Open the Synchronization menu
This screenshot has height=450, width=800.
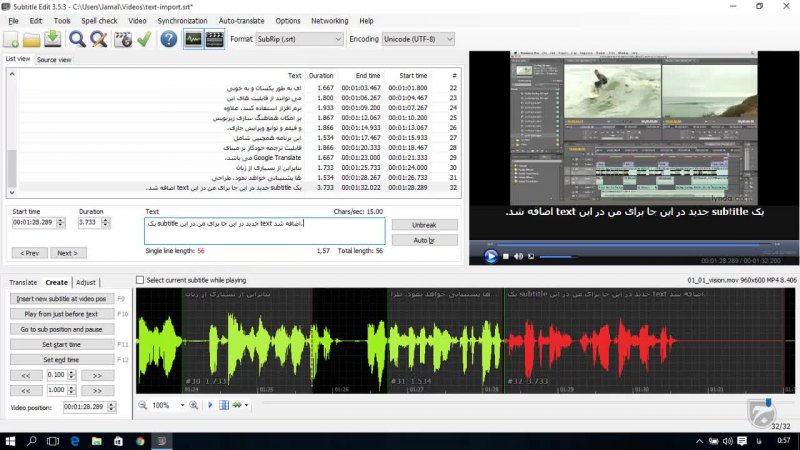point(182,20)
